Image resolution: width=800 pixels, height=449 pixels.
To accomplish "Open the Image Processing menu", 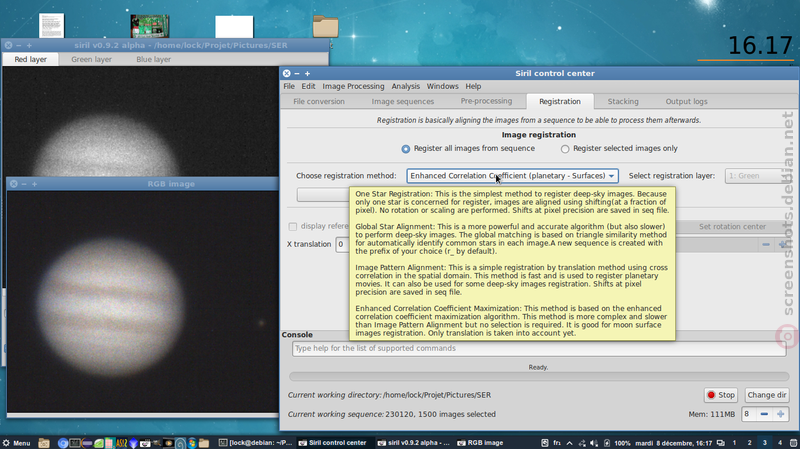I will tap(353, 86).
